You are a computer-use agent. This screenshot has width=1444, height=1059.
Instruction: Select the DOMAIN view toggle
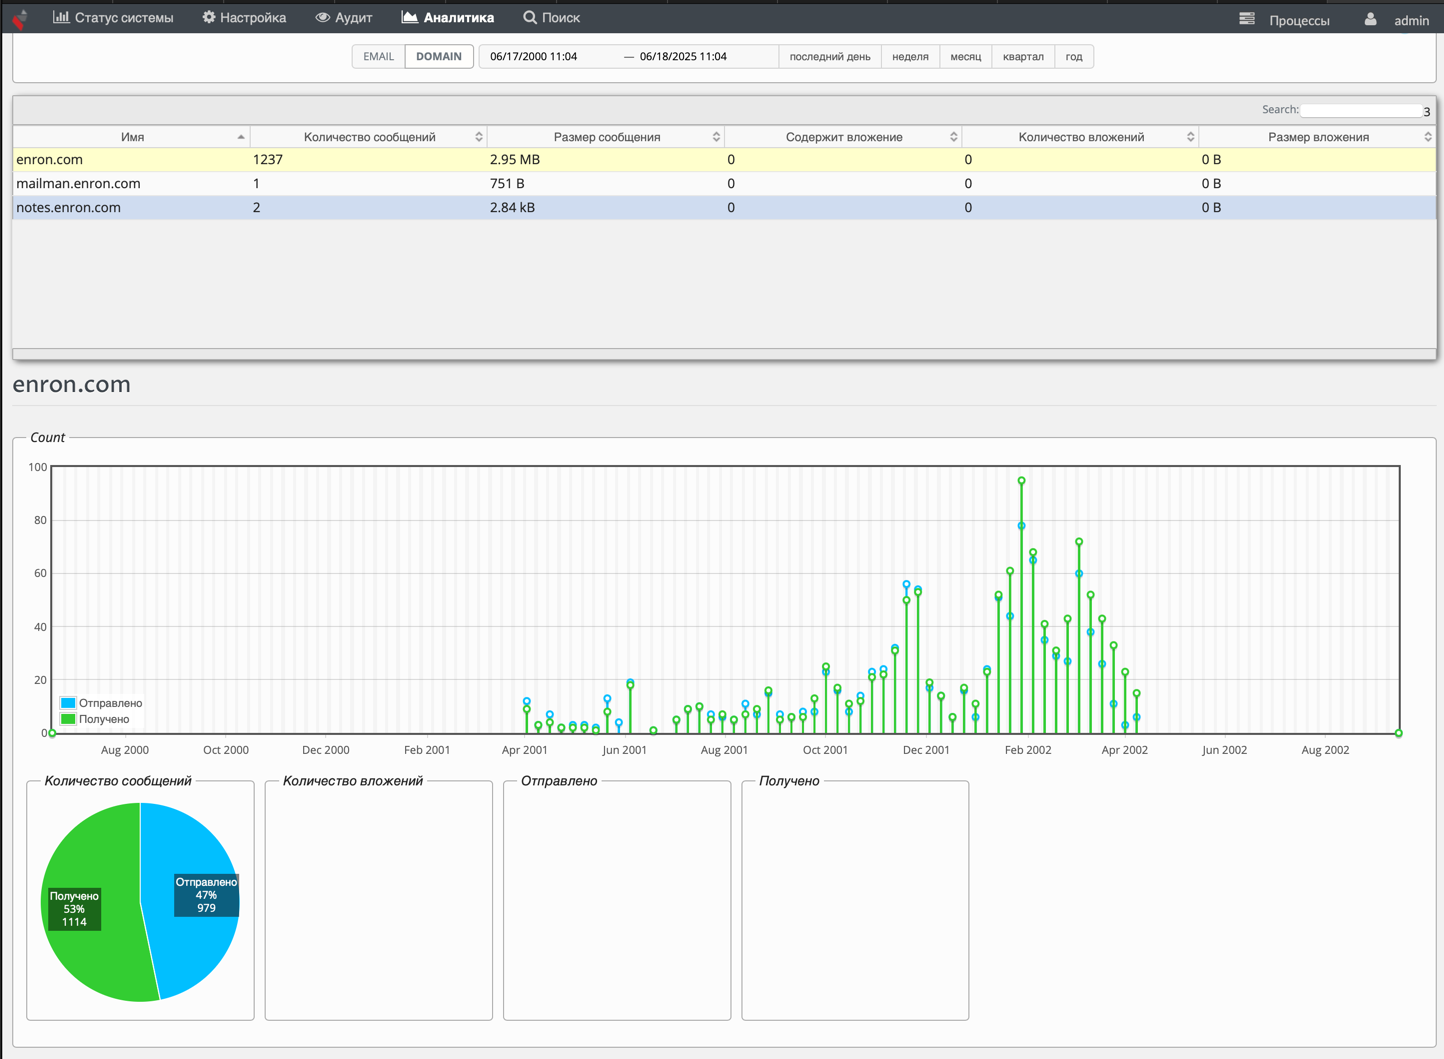click(x=439, y=57)
